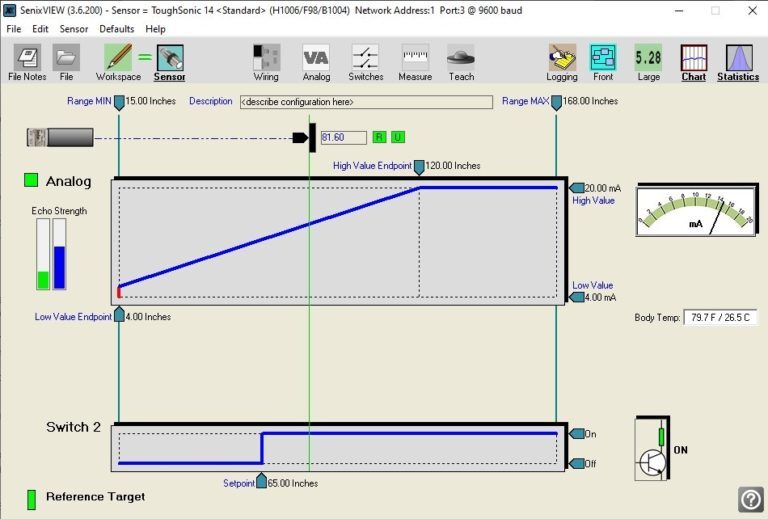The width and height of the screenshot is (768, 519).
Task: Click the 168.00 Inches Range MAX value
Action: [590, 101]
